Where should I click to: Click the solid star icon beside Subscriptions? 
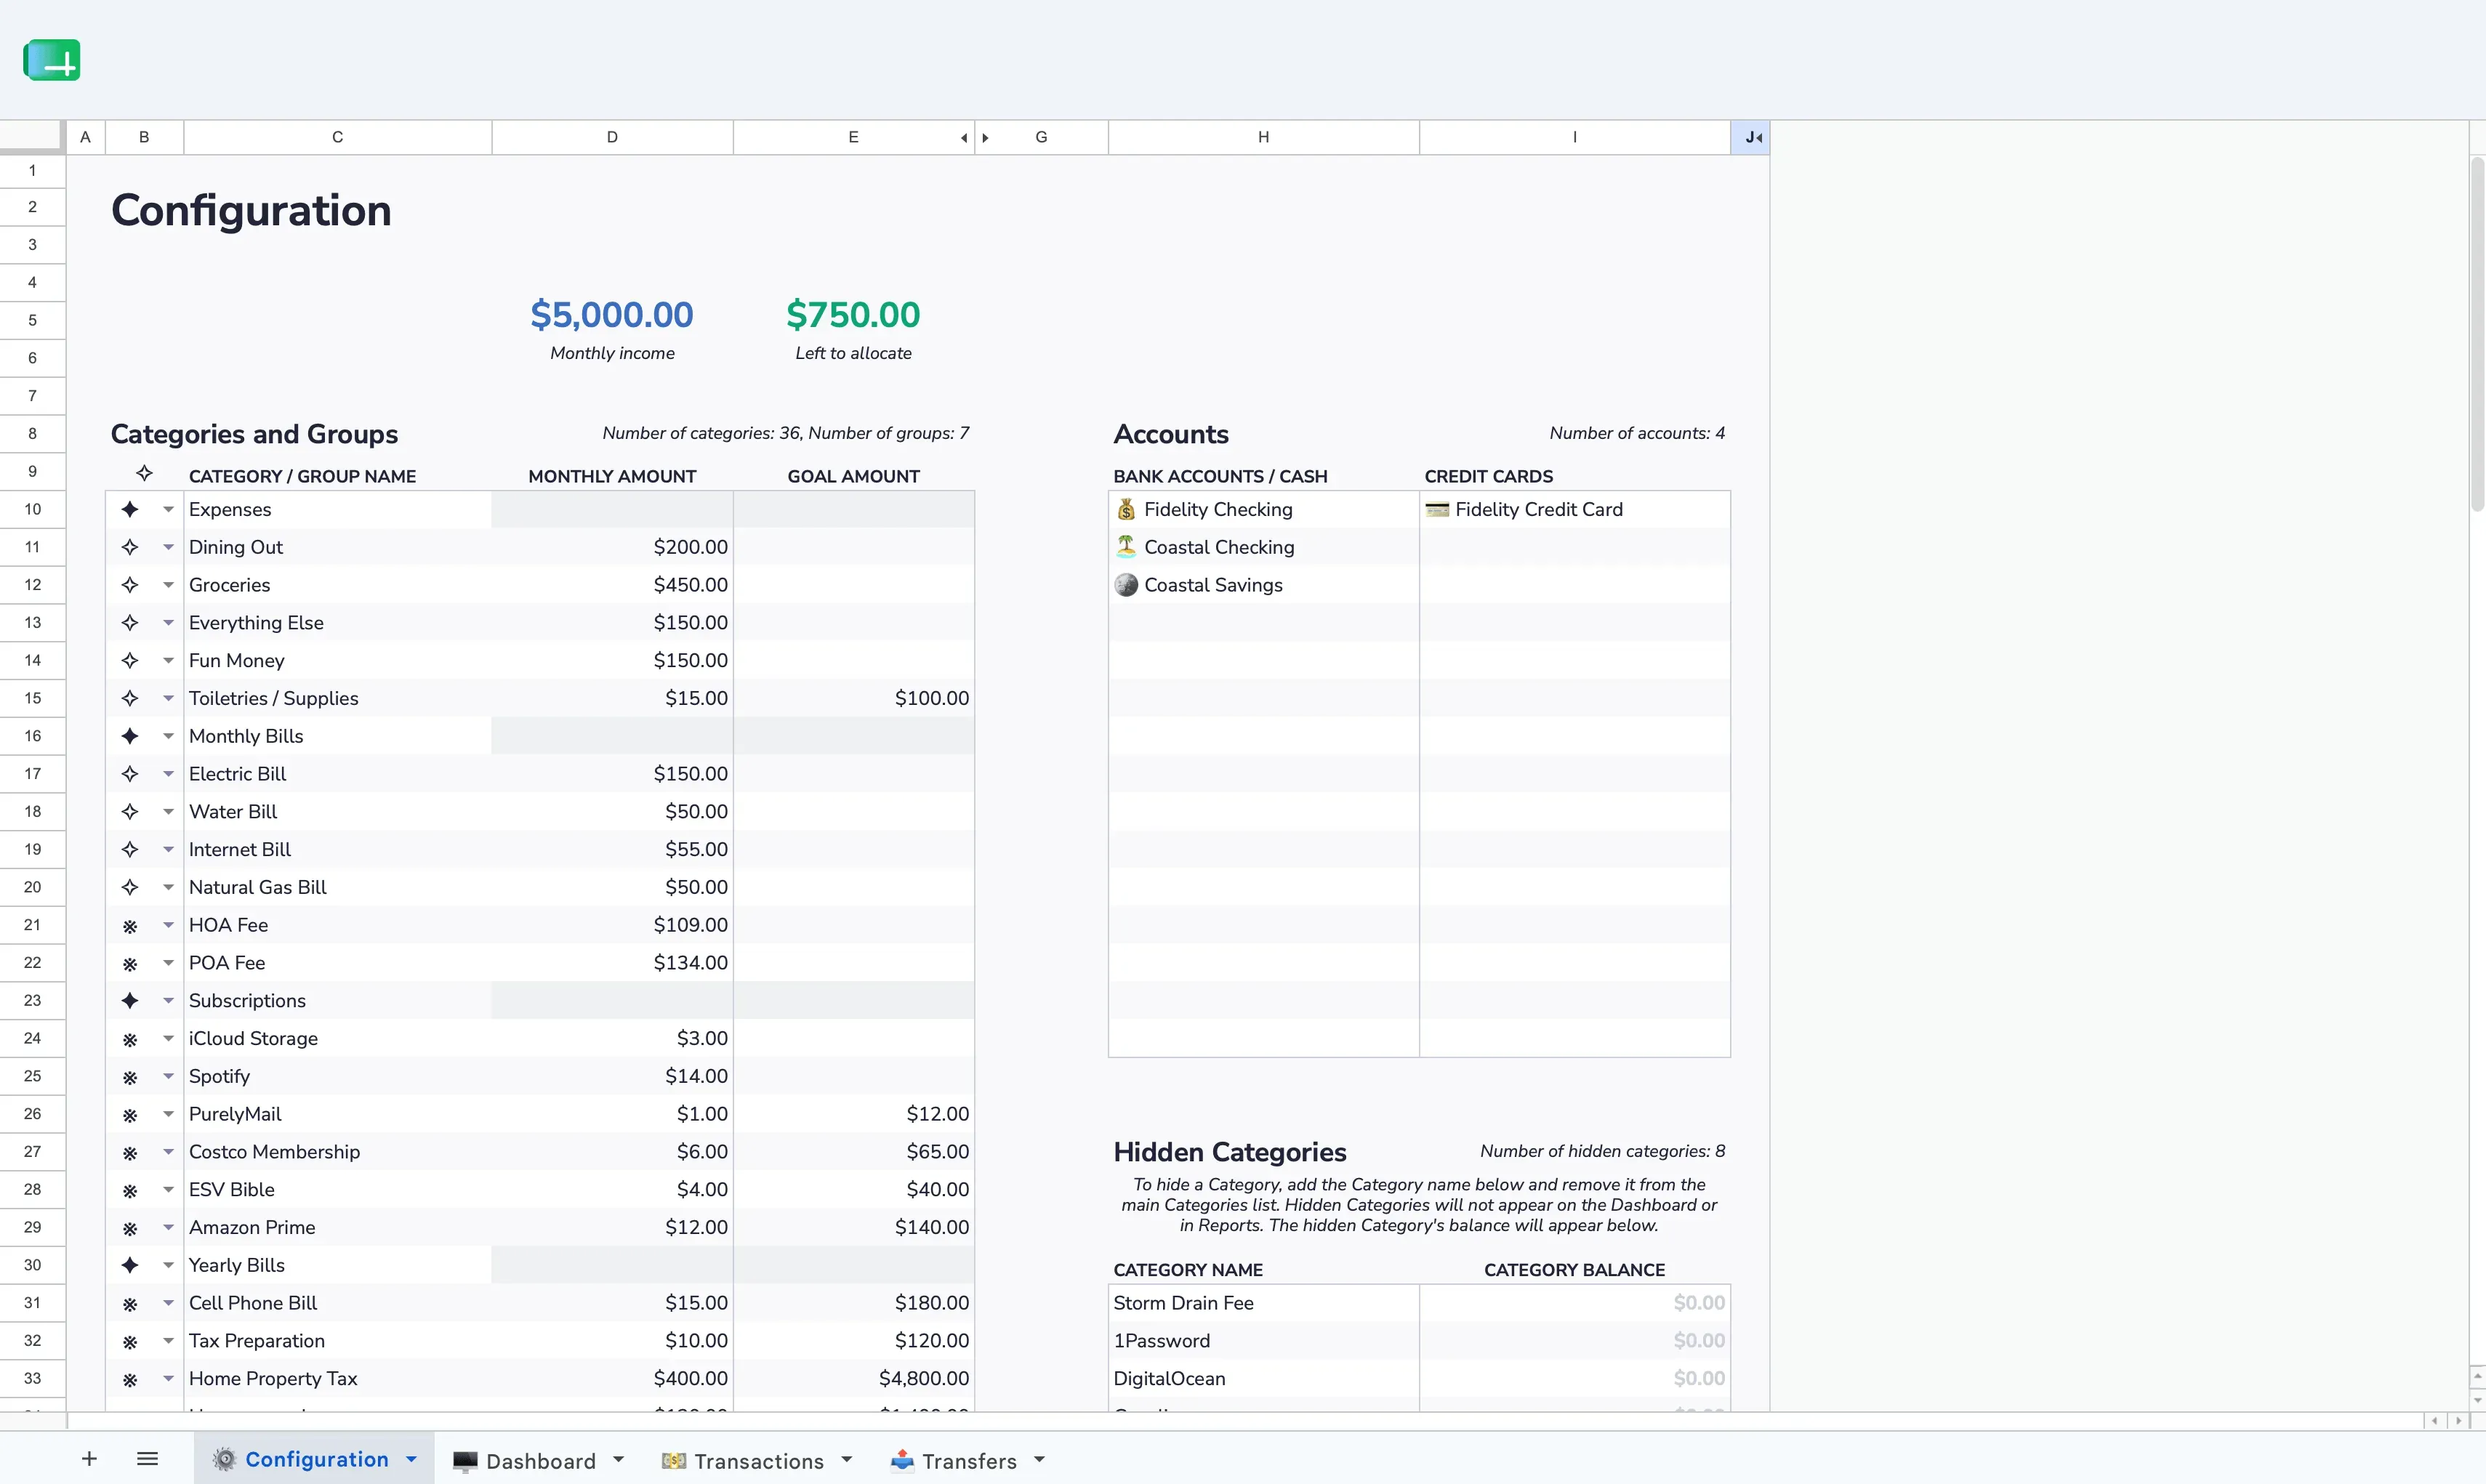(130, 1000)
